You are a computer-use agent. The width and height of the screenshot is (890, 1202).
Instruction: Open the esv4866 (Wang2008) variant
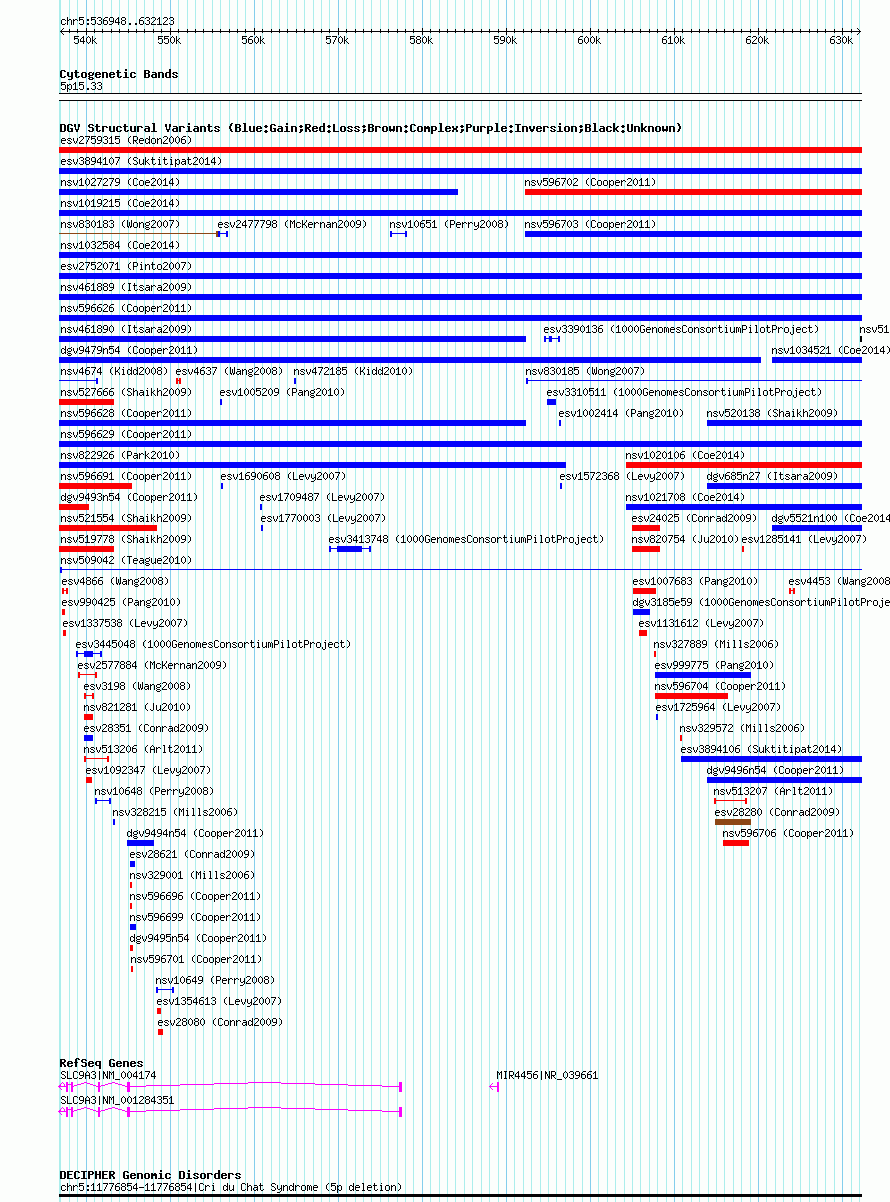coord(115,581)
